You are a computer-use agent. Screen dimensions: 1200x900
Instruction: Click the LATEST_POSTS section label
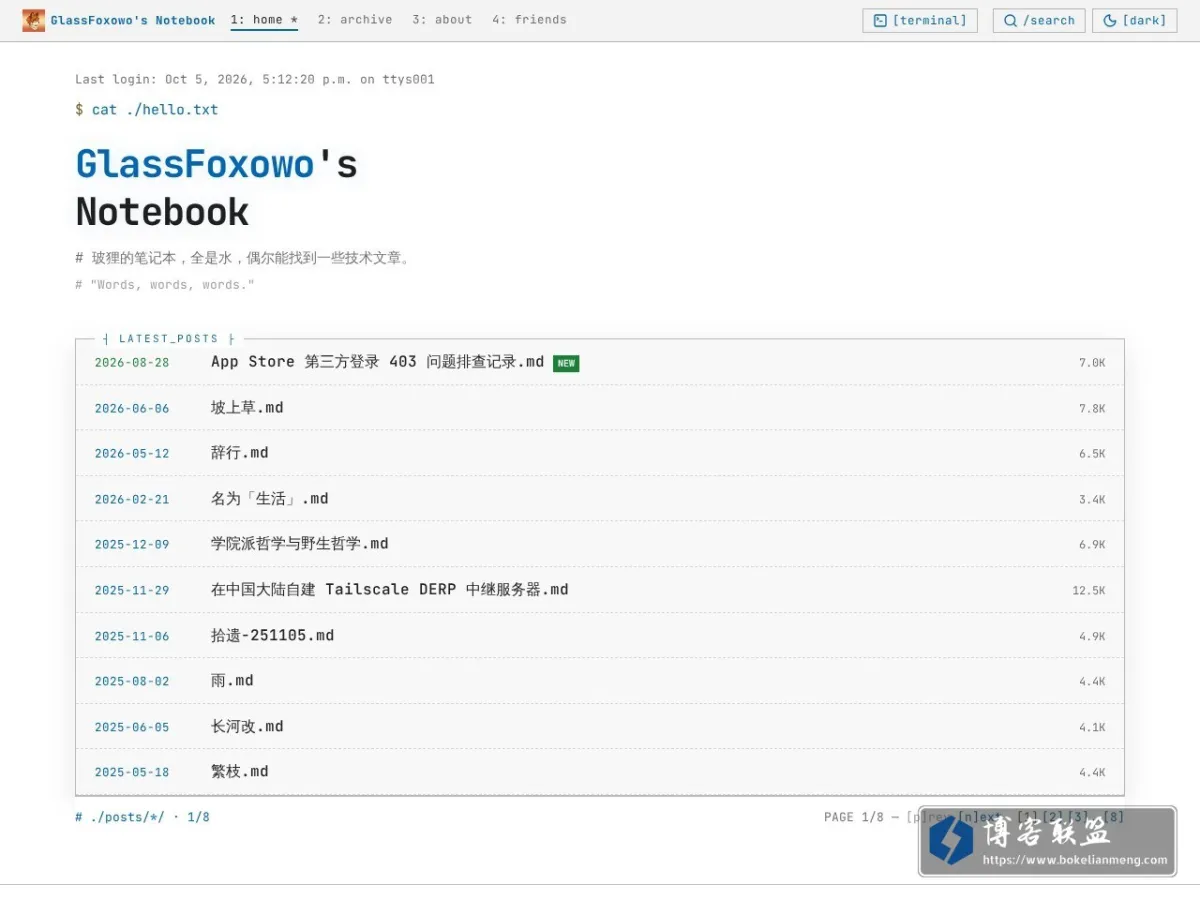[168, 339]
